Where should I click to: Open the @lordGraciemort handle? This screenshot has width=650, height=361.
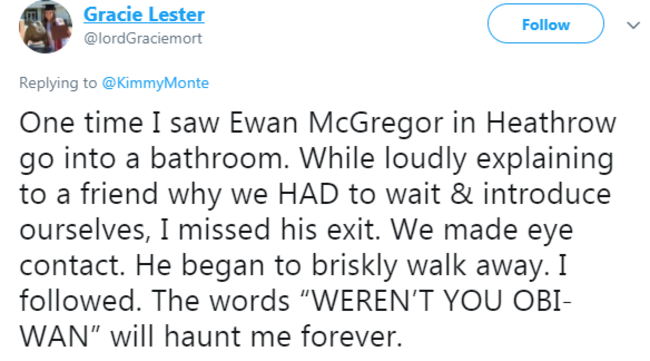(143, 39)
